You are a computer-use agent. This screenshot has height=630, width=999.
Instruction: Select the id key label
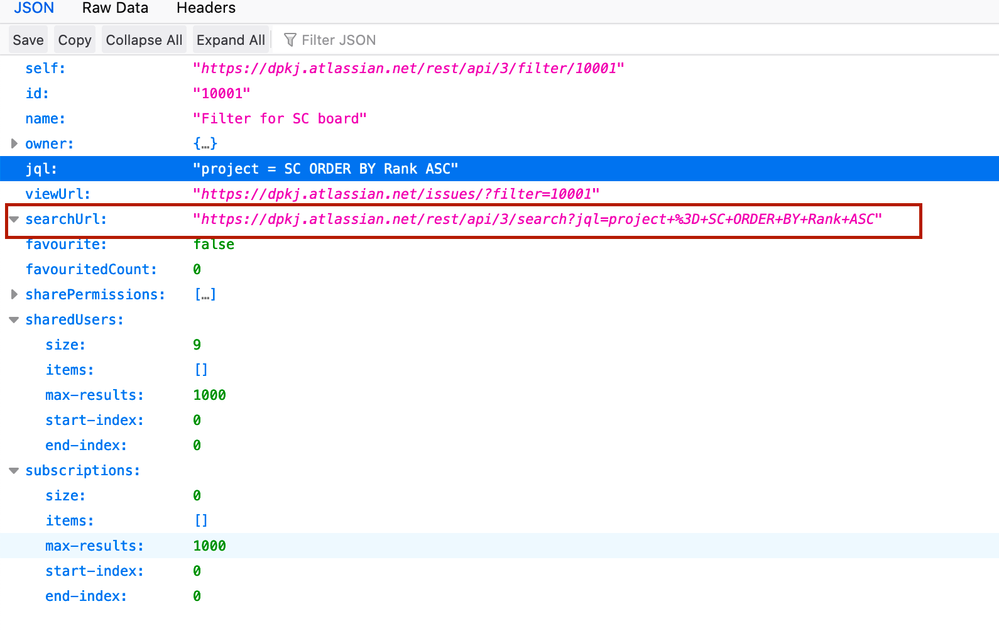(x=37, y=94)
